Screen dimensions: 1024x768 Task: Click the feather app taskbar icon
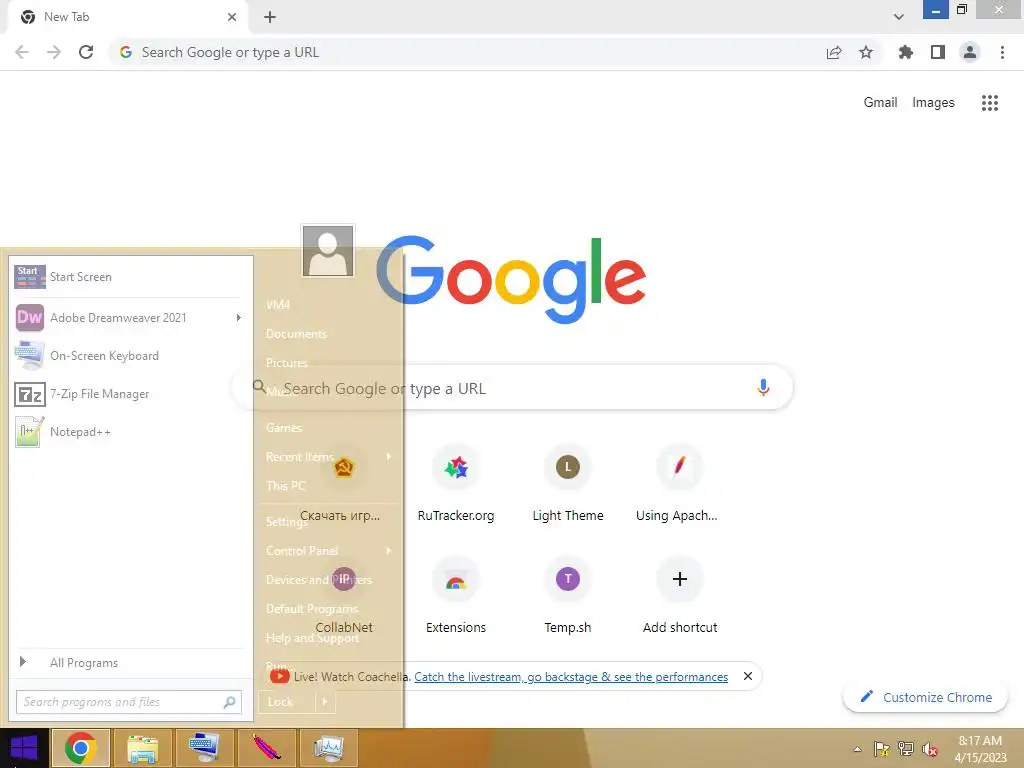coord(266,748)
